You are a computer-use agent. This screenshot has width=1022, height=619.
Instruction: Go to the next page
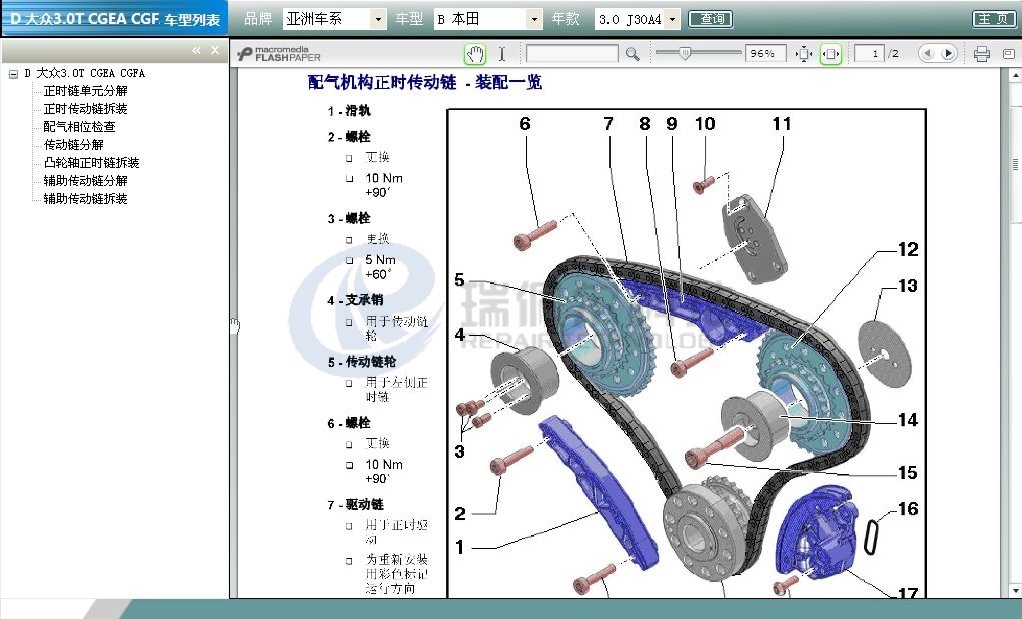tap(947, 54)
